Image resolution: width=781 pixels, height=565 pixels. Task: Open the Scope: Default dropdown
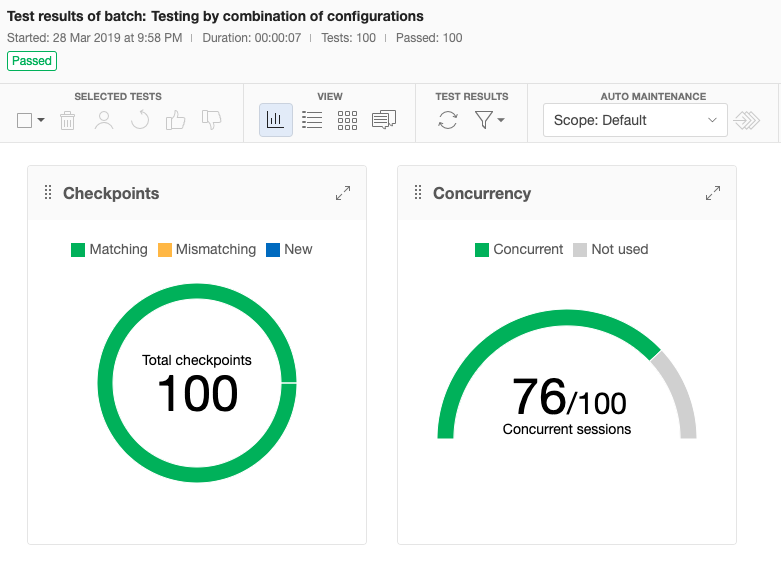pyautogui.click(x=635, y=120)
